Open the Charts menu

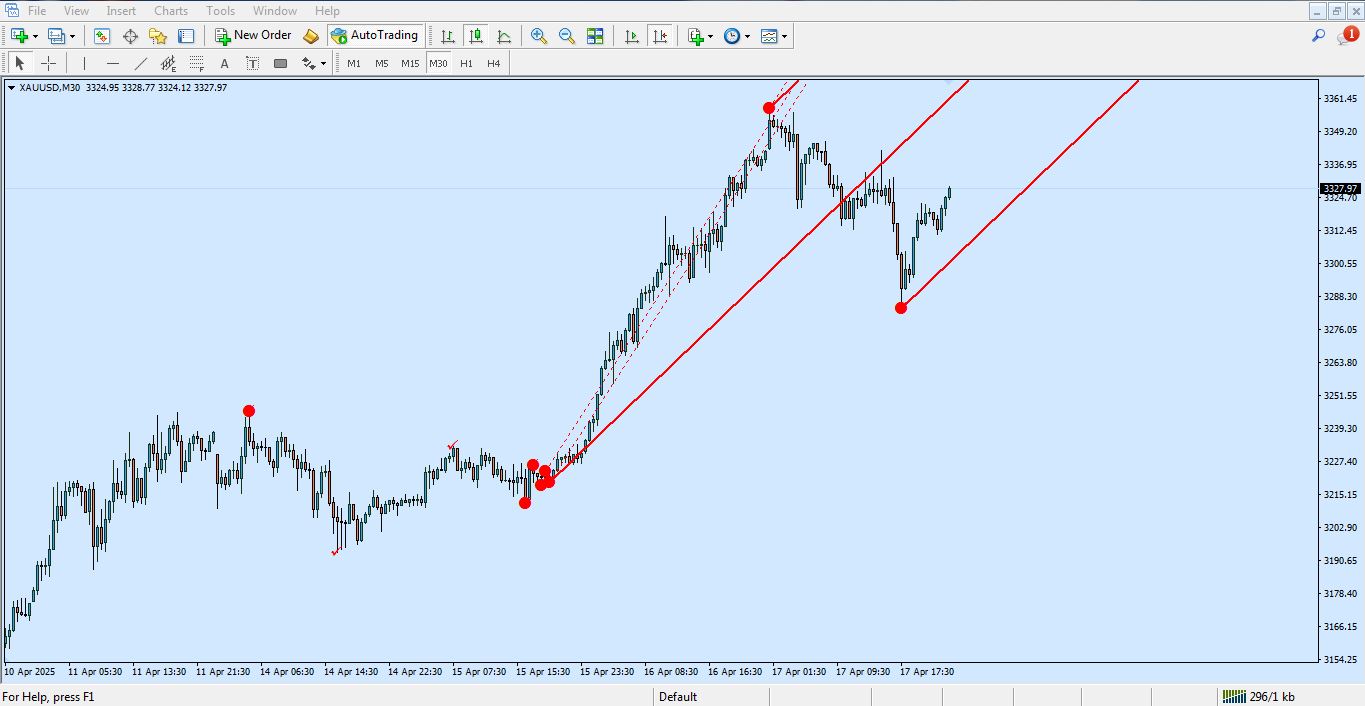pos(170,11)
